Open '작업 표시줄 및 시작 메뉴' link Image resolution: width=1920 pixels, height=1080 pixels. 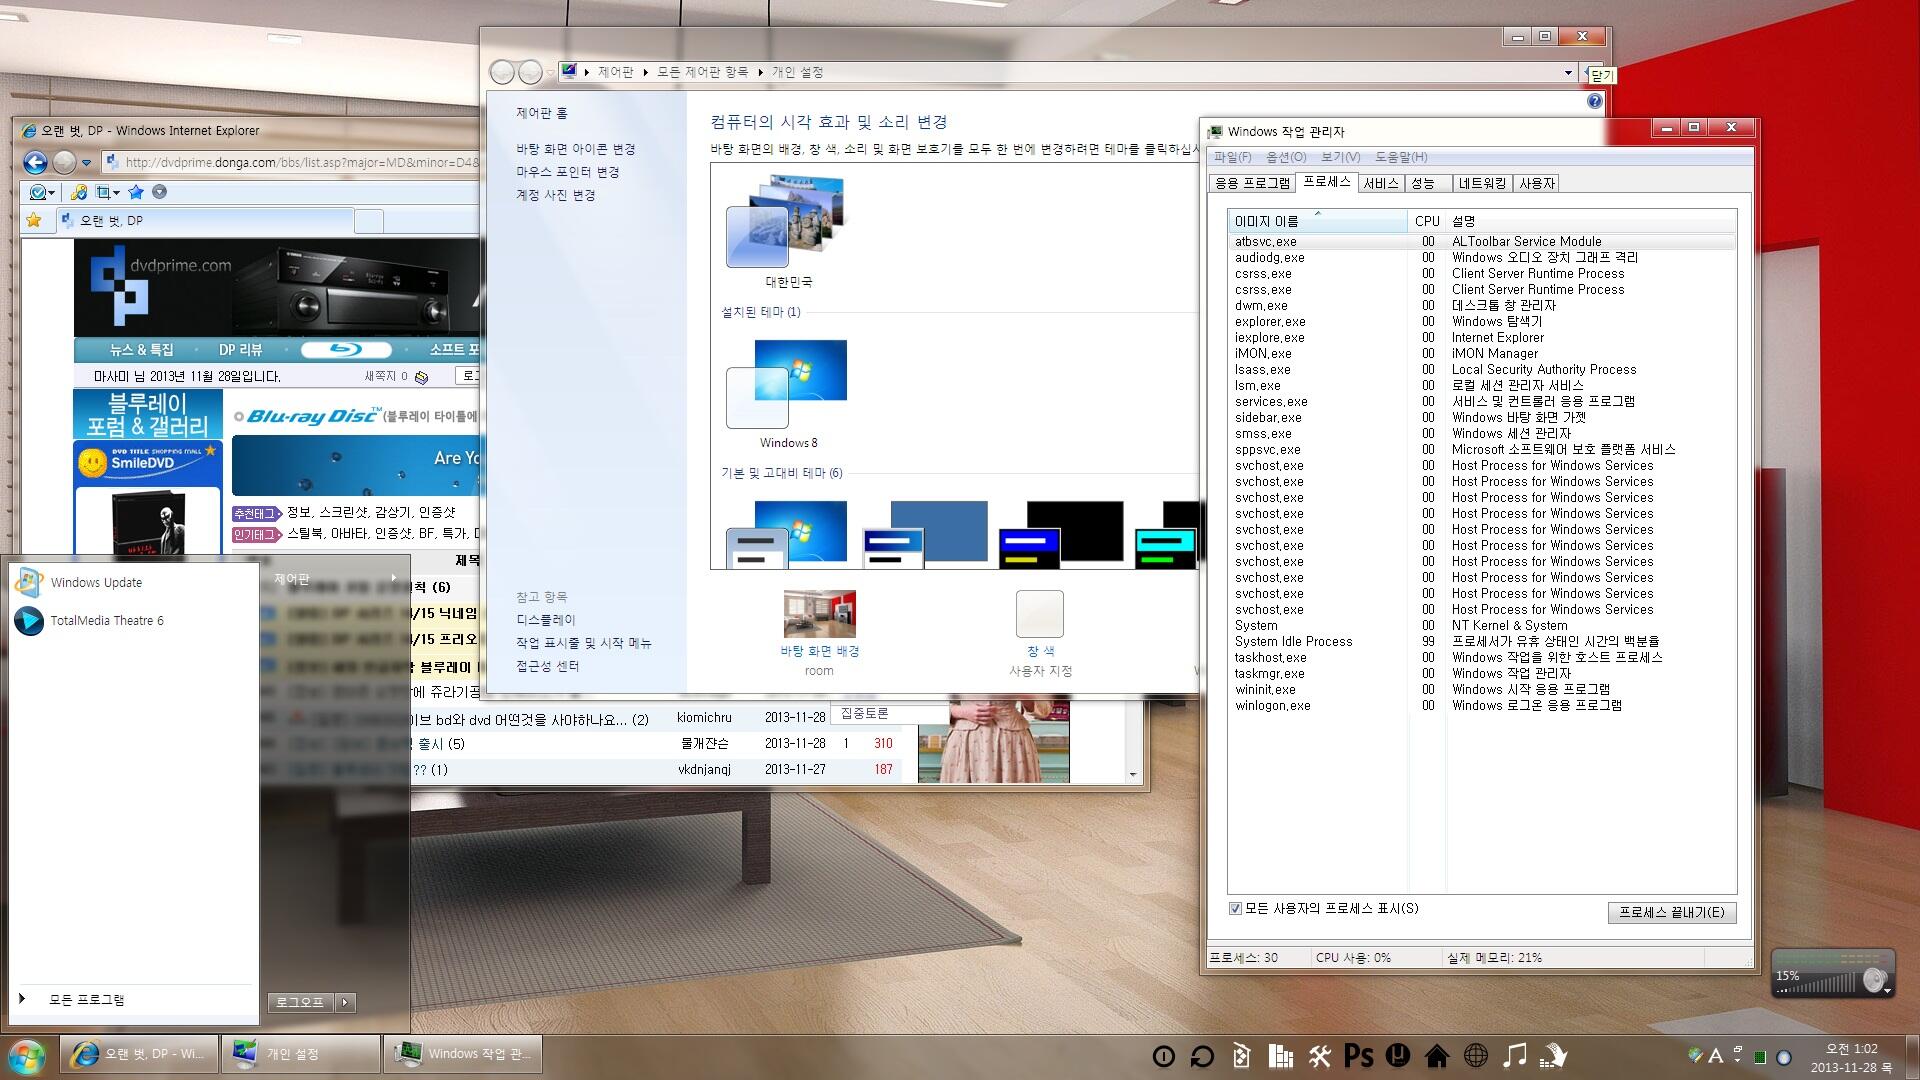coord(584,643)
